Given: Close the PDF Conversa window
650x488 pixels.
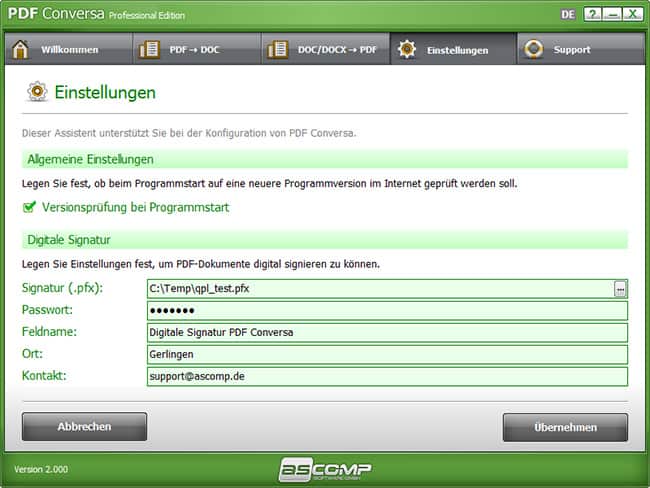Looking at the screenshot, I should coord(633,15).
